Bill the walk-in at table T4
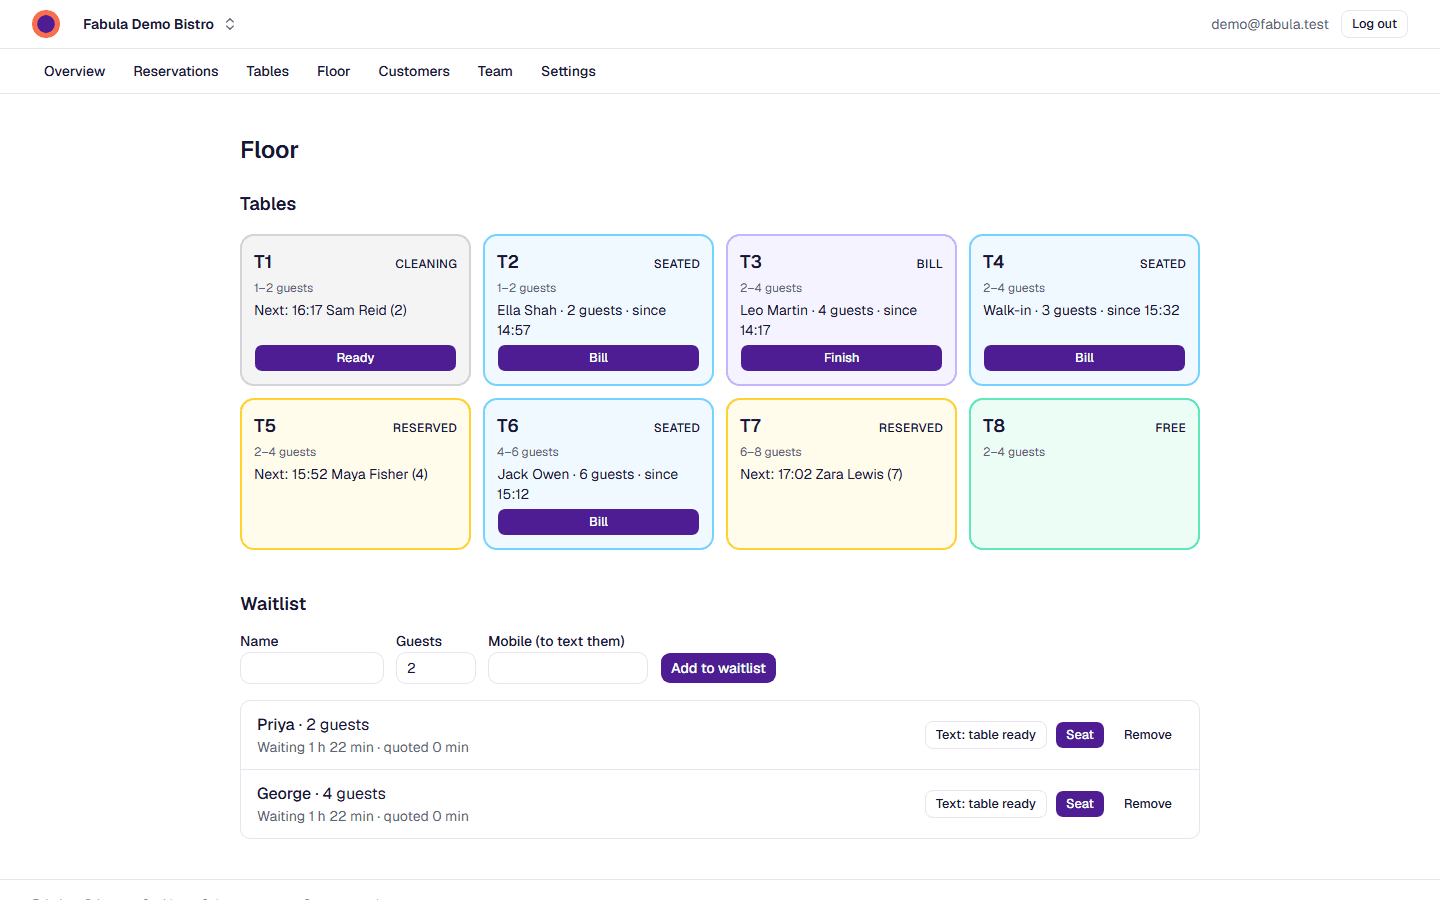 [1084, 358]
